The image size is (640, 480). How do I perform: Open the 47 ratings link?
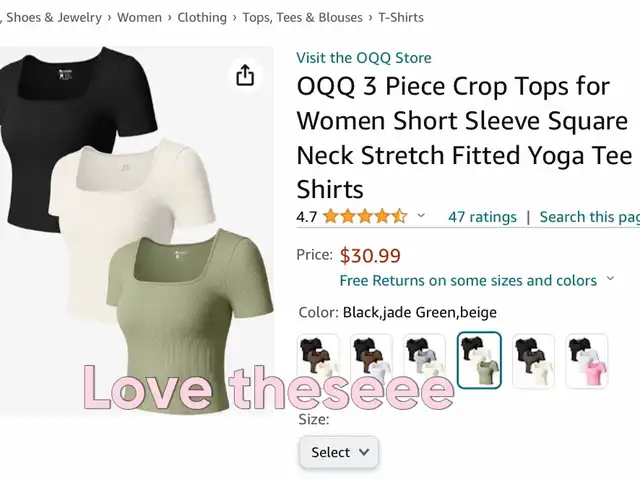(482, 217)
